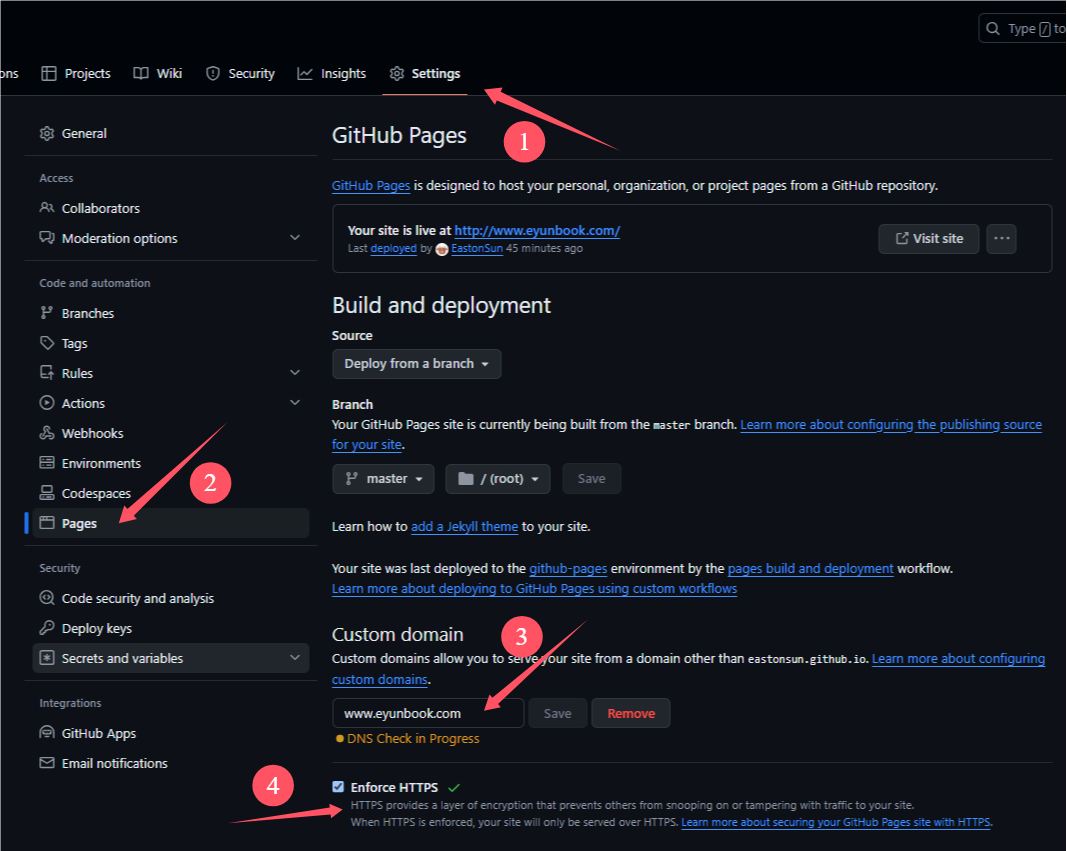Open the three-dot menu beside Visit site

[x=1001, y=238]
